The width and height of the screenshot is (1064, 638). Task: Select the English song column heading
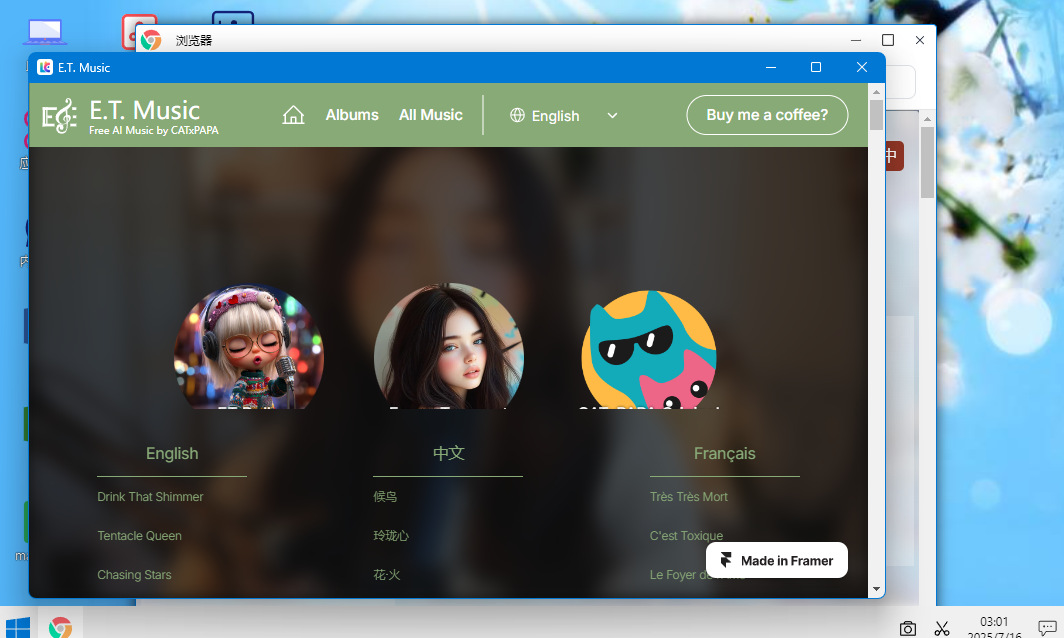coord(172,453)
